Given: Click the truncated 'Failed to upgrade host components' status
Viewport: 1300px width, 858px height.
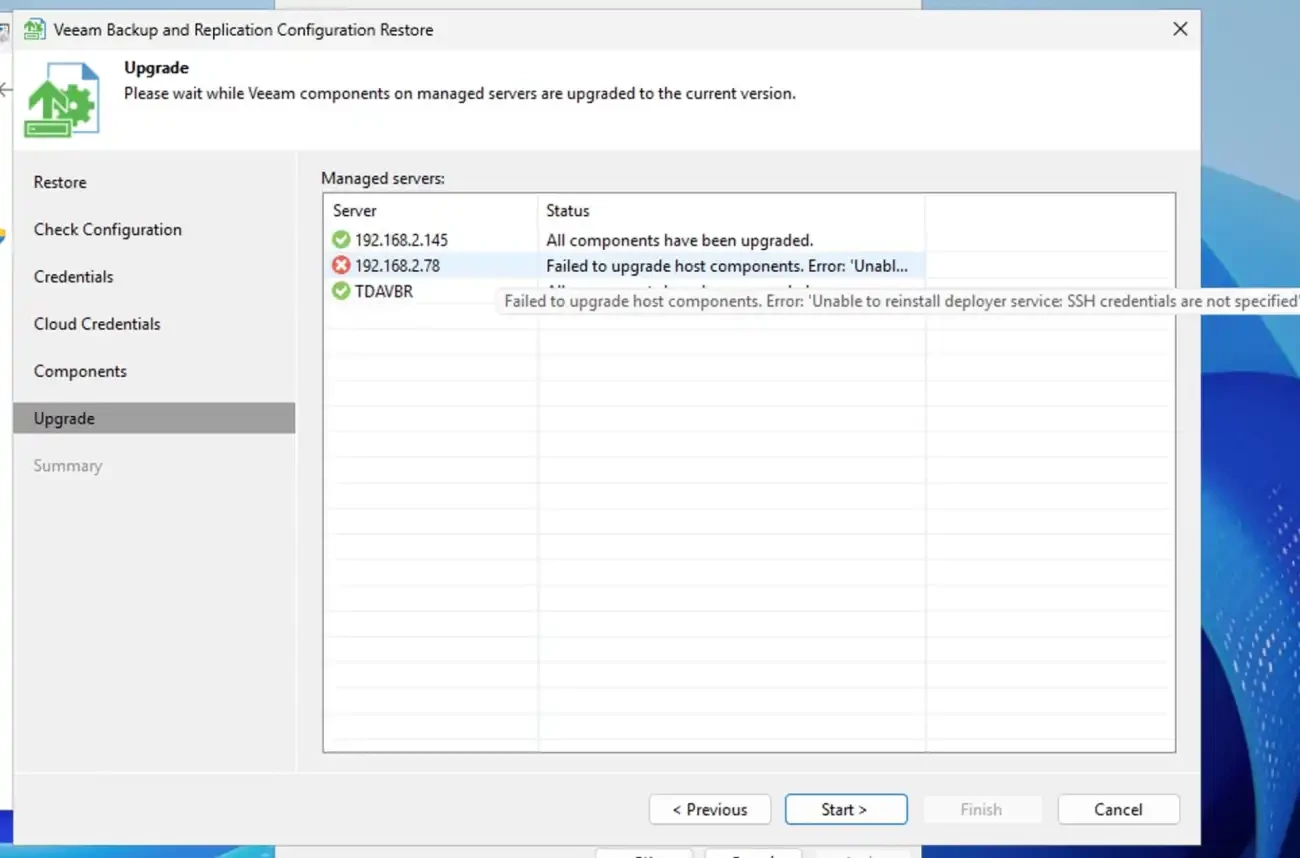Looking at the screenshot, I should click(x=727, y=266).
